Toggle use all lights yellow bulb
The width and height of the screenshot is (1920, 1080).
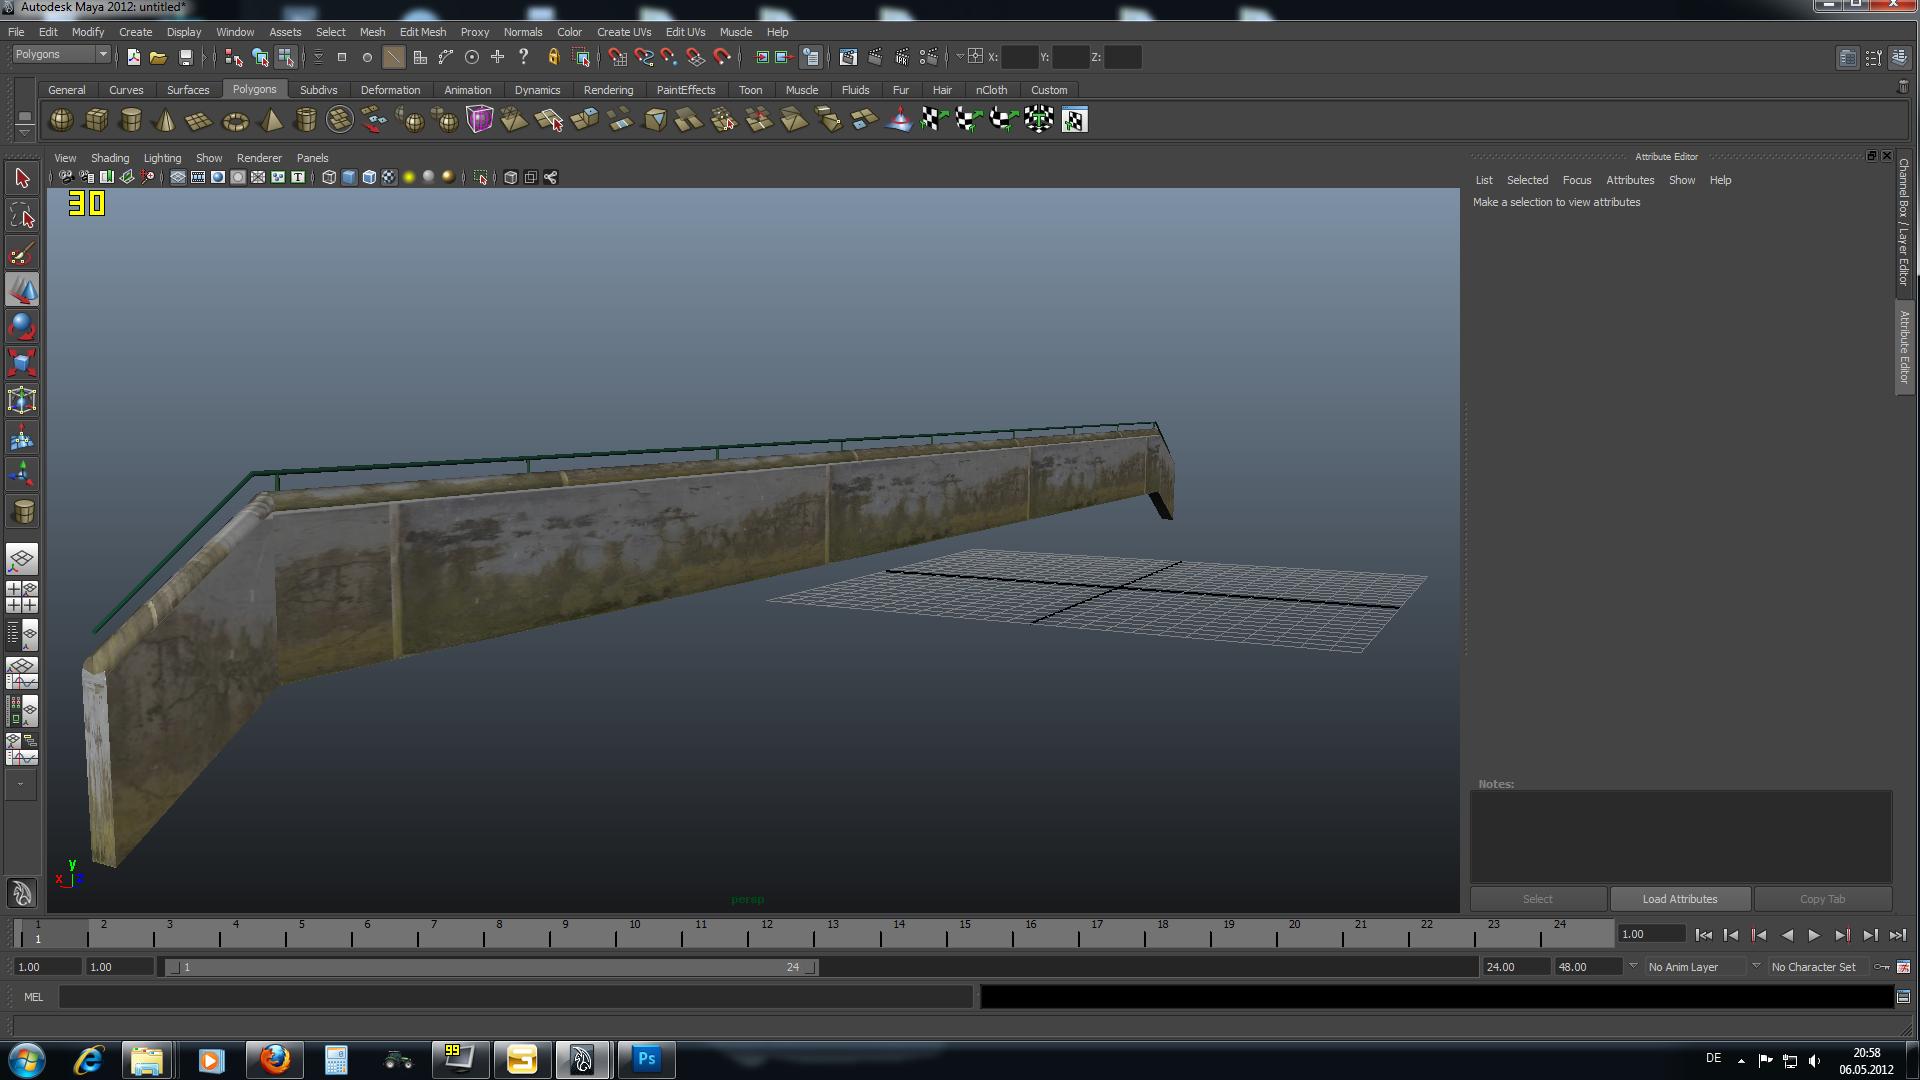pyautogui.click(x=409, y=177)
